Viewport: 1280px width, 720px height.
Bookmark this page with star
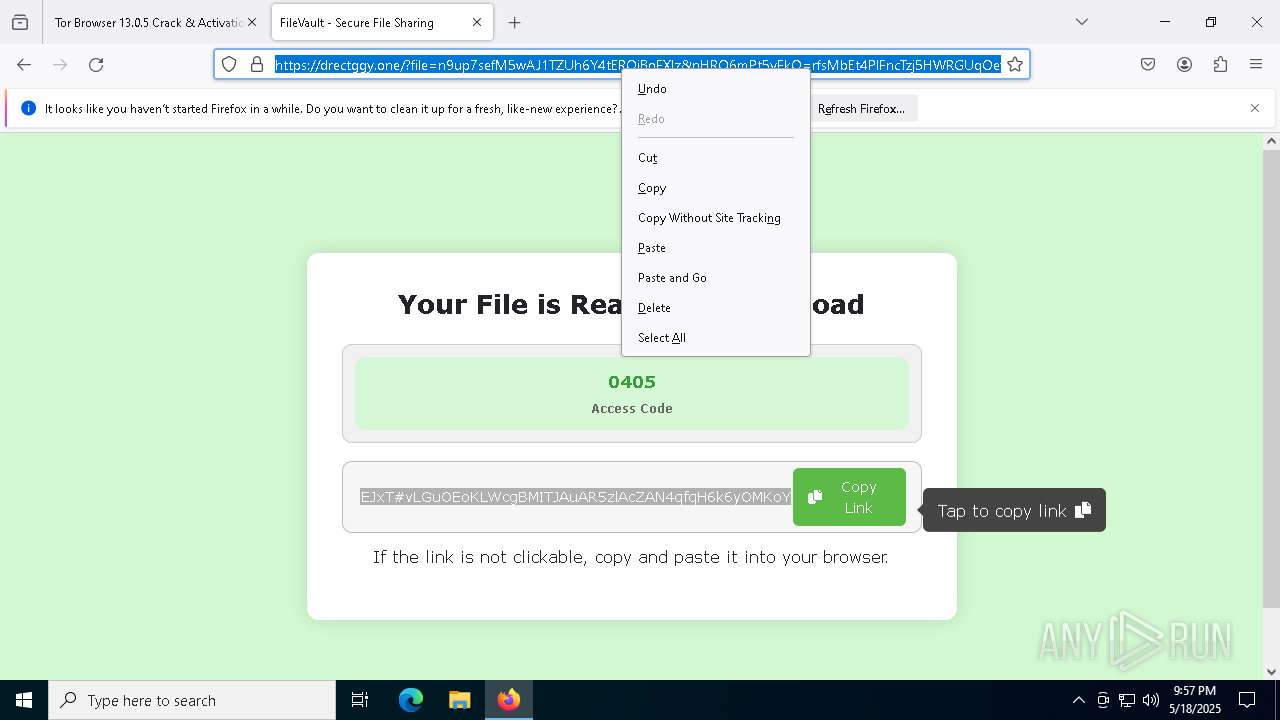coord(1015,64)
